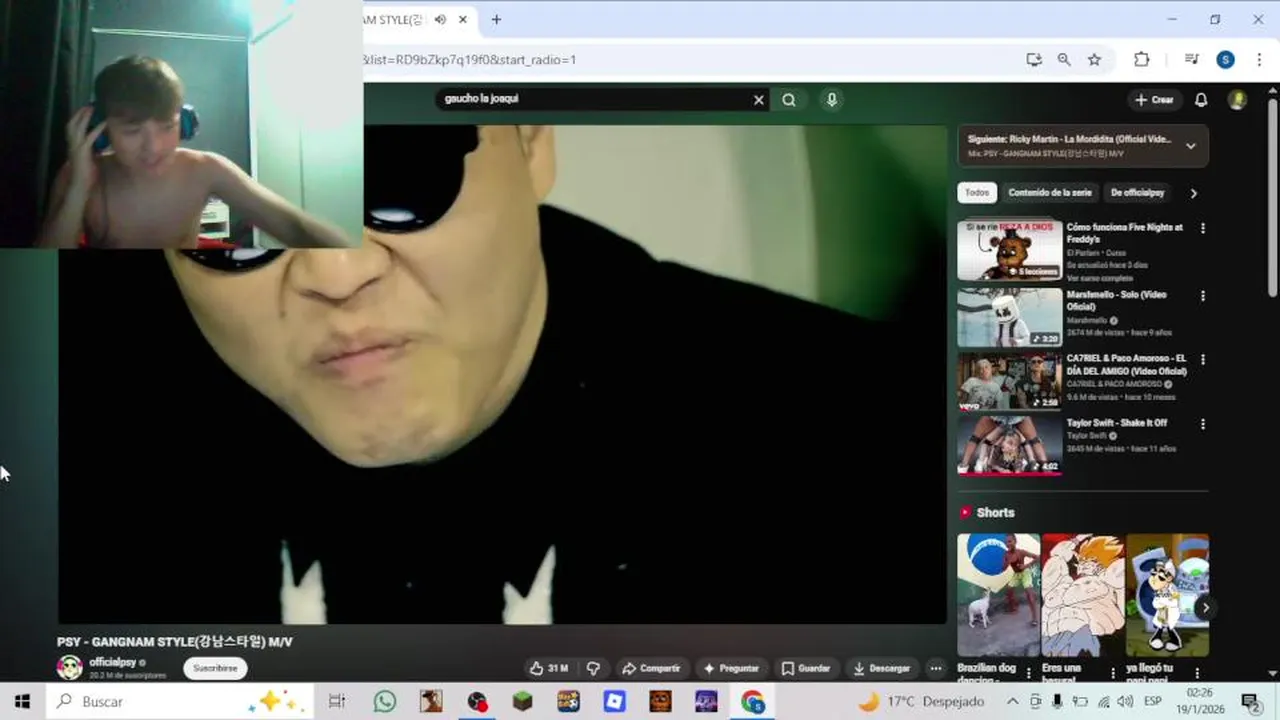The height and width of the screenshot is (720, 1280).
Task: Open options for the Eres una basura Short
Action: pyautogui.click(x=1112, y=673)
